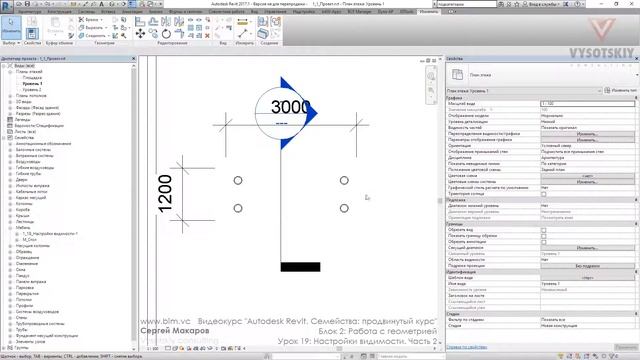This screenshot has height=360, width=640.
Task: Click the Thin Lines icon in quick access toolbar
Action: (132, 4)
